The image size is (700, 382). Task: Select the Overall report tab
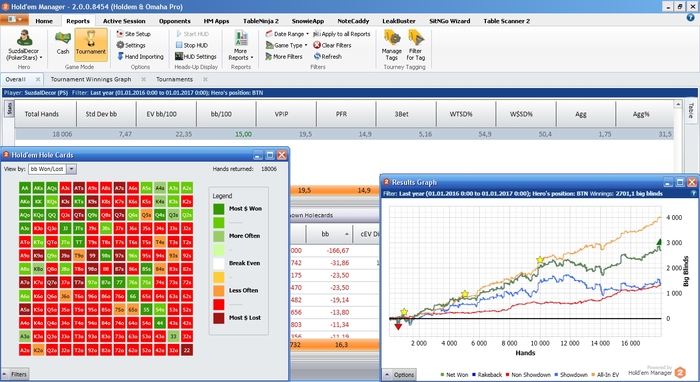point(16,79)
